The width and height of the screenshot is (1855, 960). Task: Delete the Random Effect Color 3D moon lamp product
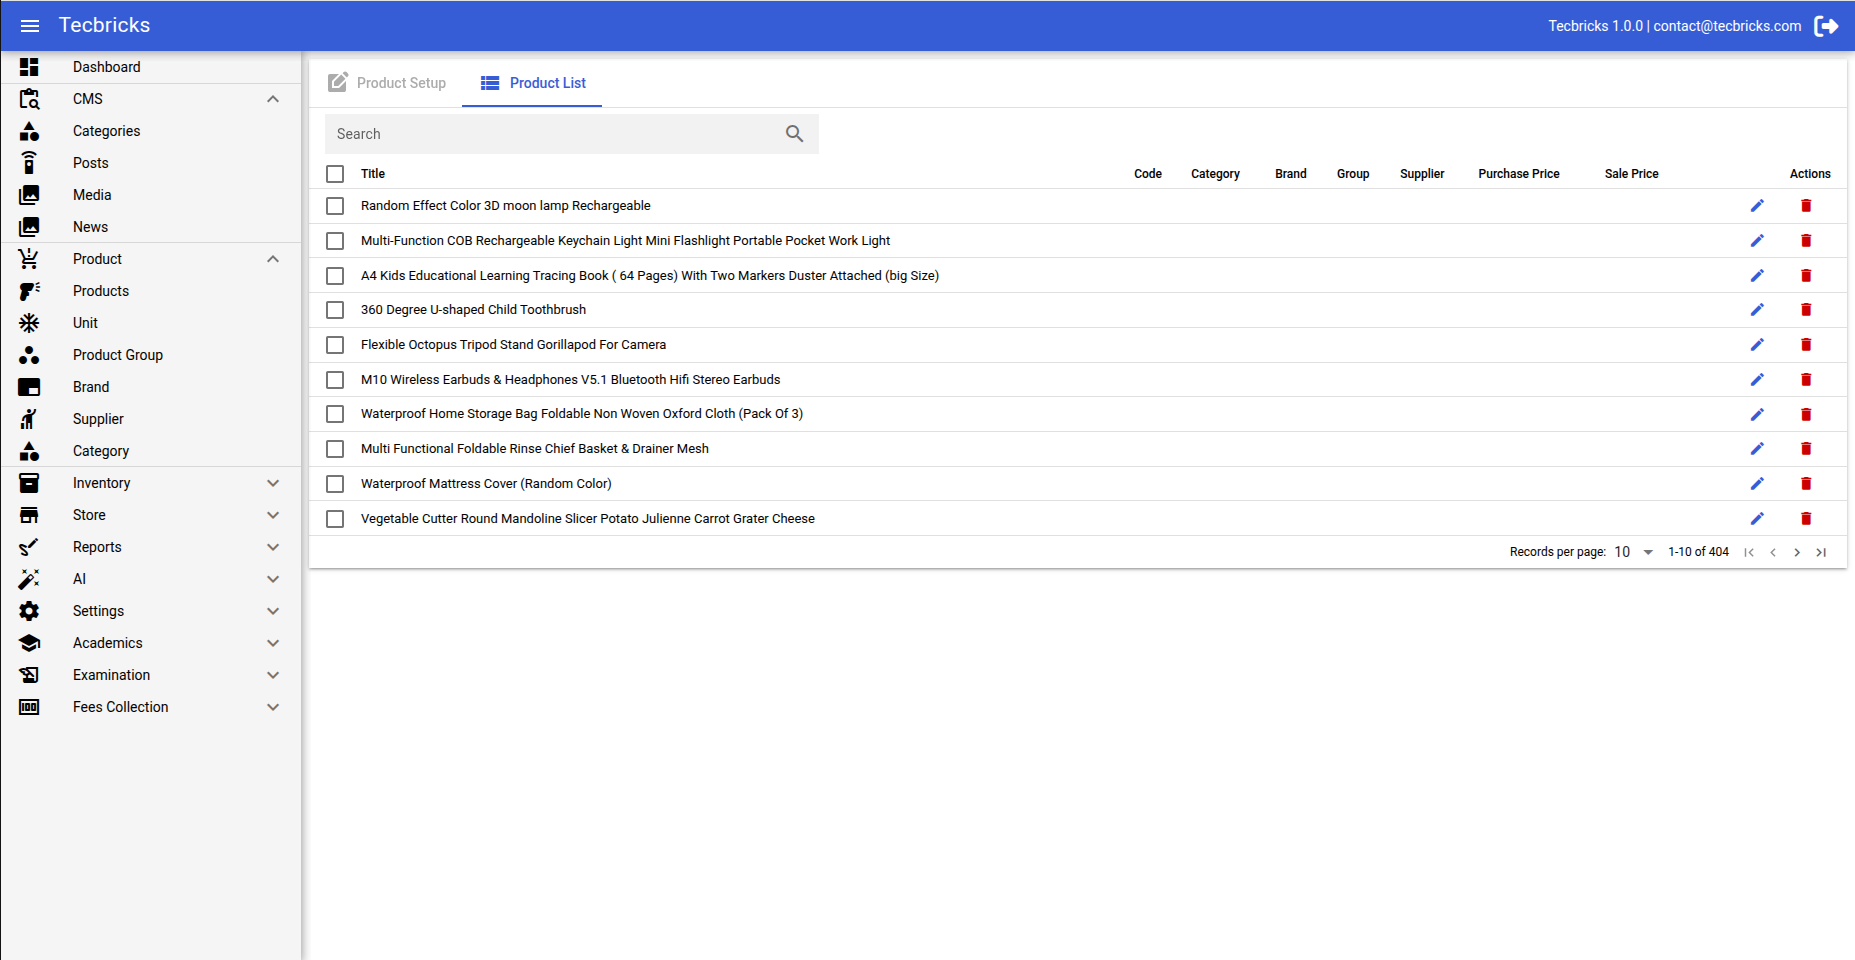coord(1806,206)
